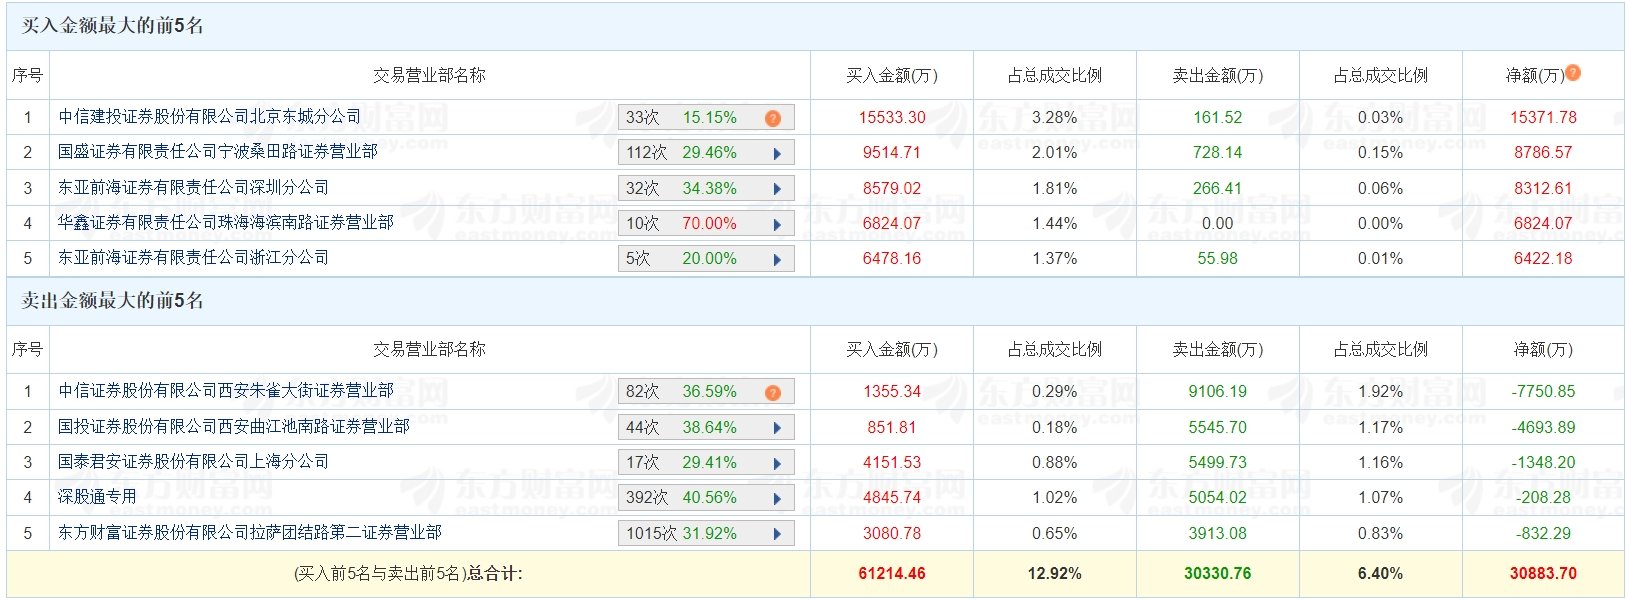
Task: Click the net amount -832.29
Action: [1543, 533]
